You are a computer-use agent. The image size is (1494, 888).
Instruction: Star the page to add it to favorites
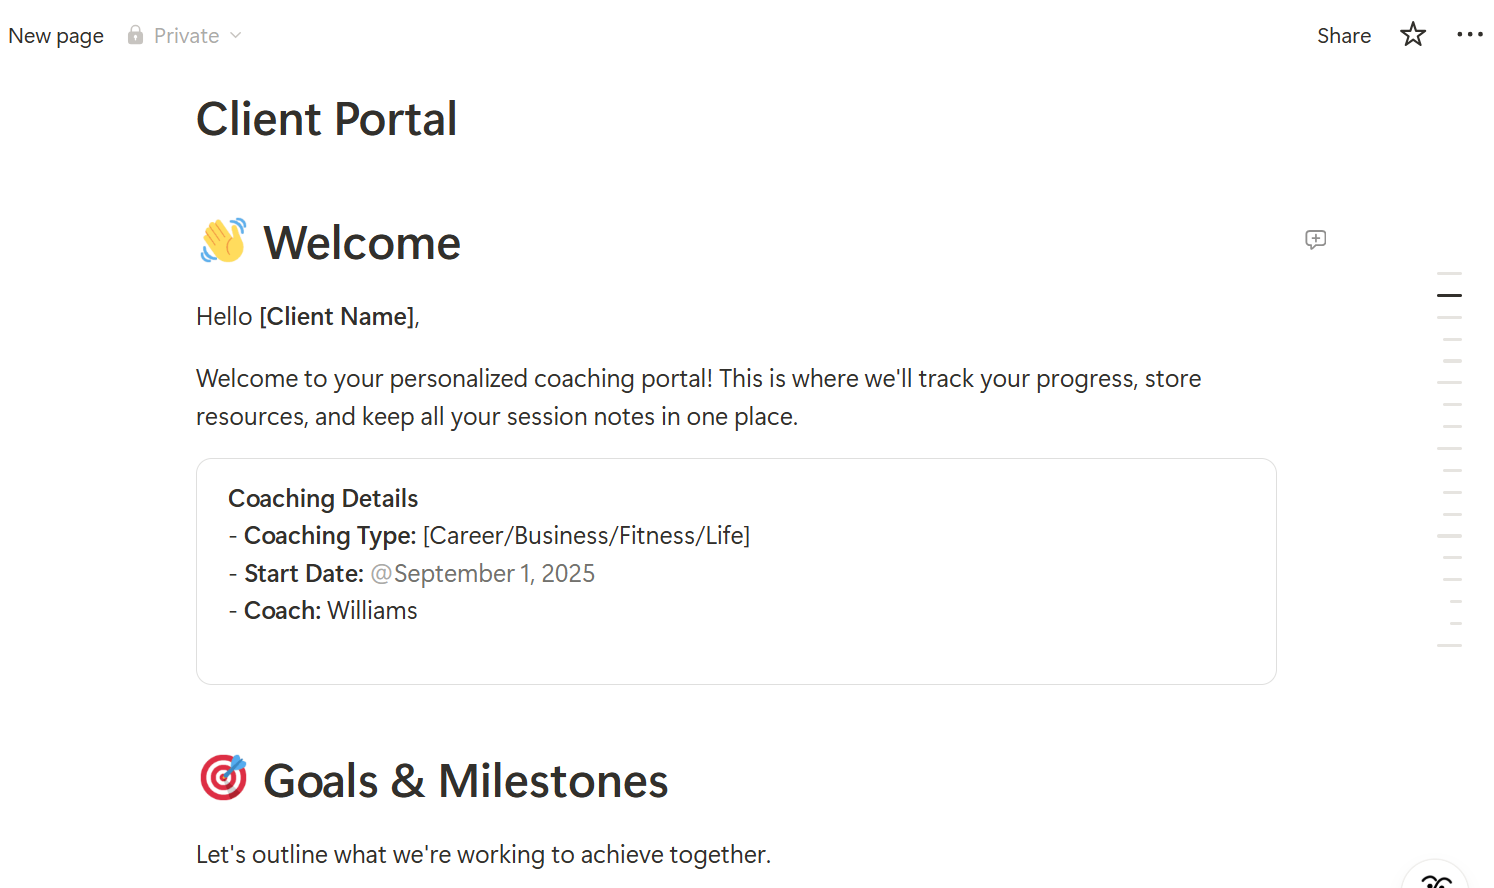(x=1412, y=34)
